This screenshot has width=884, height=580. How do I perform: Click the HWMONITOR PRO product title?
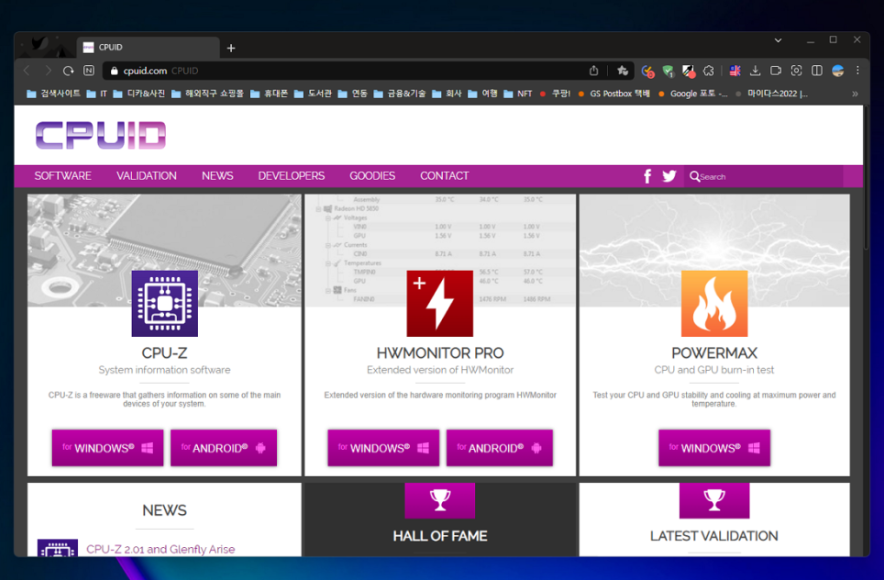click(440, 353)
